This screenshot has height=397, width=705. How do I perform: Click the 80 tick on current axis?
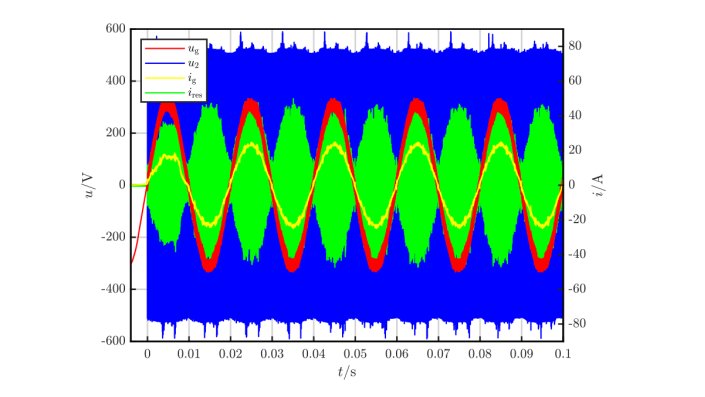(x=575, y=46)
